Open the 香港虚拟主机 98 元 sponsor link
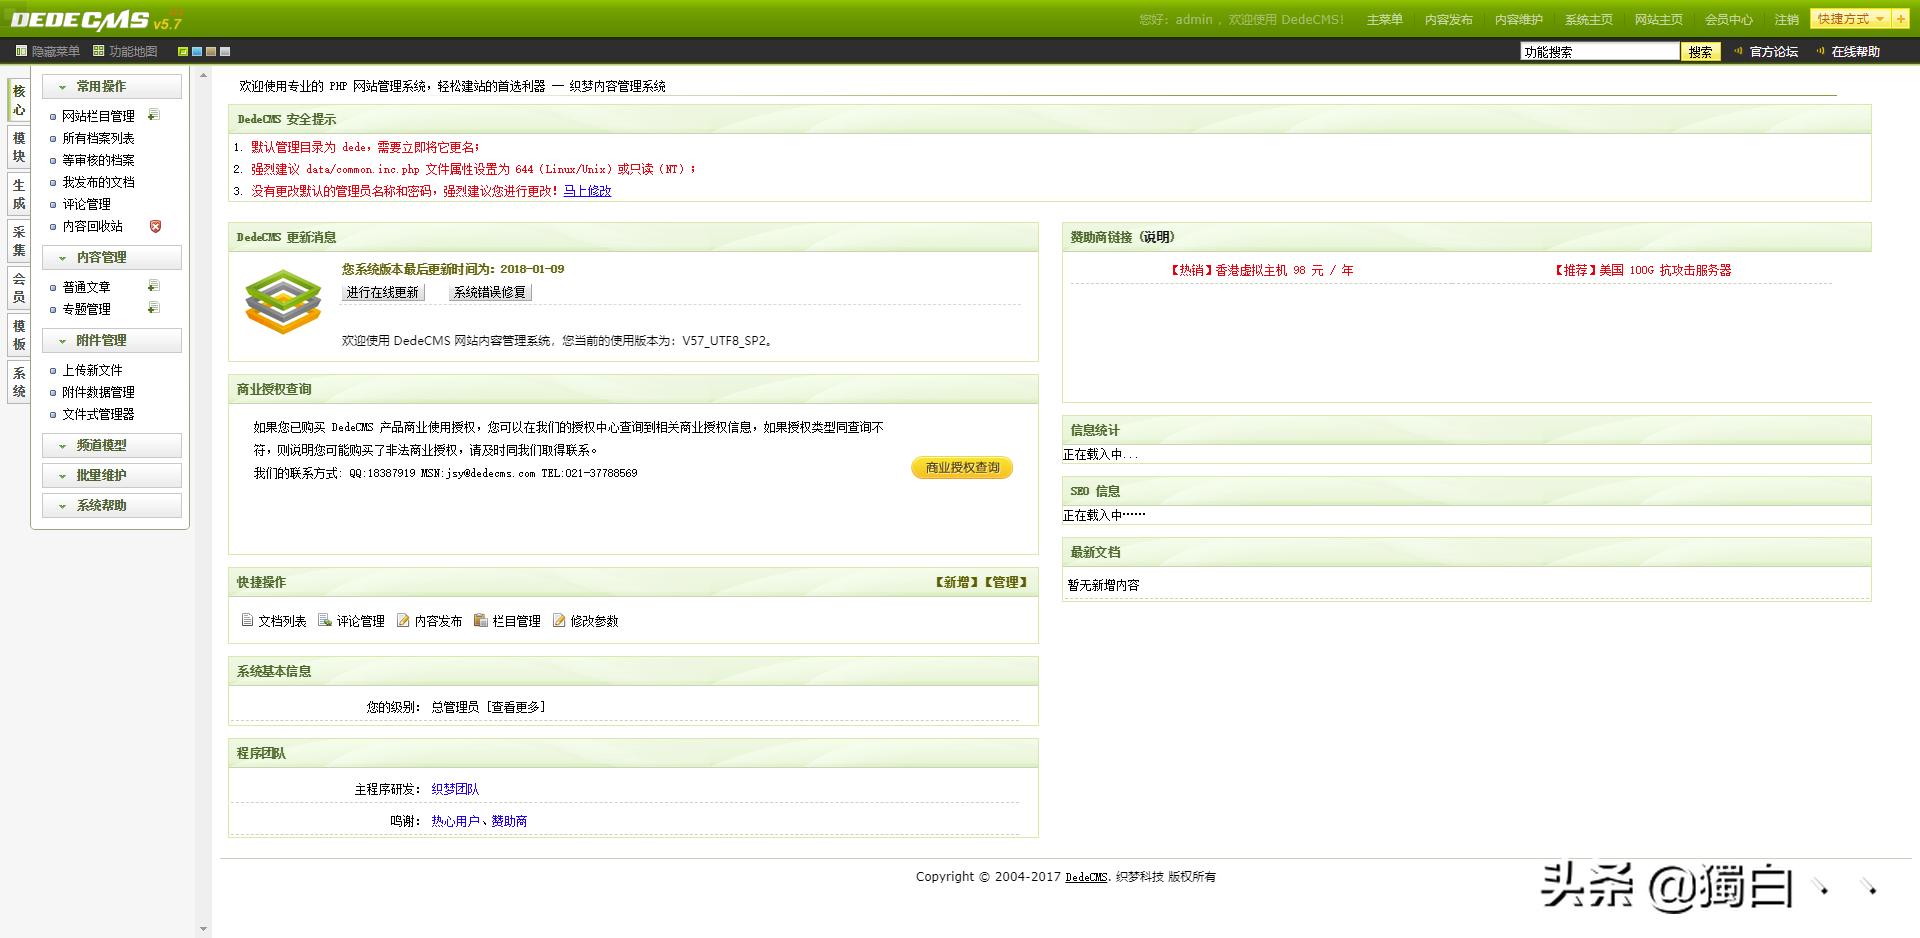 pos(1261,270)
